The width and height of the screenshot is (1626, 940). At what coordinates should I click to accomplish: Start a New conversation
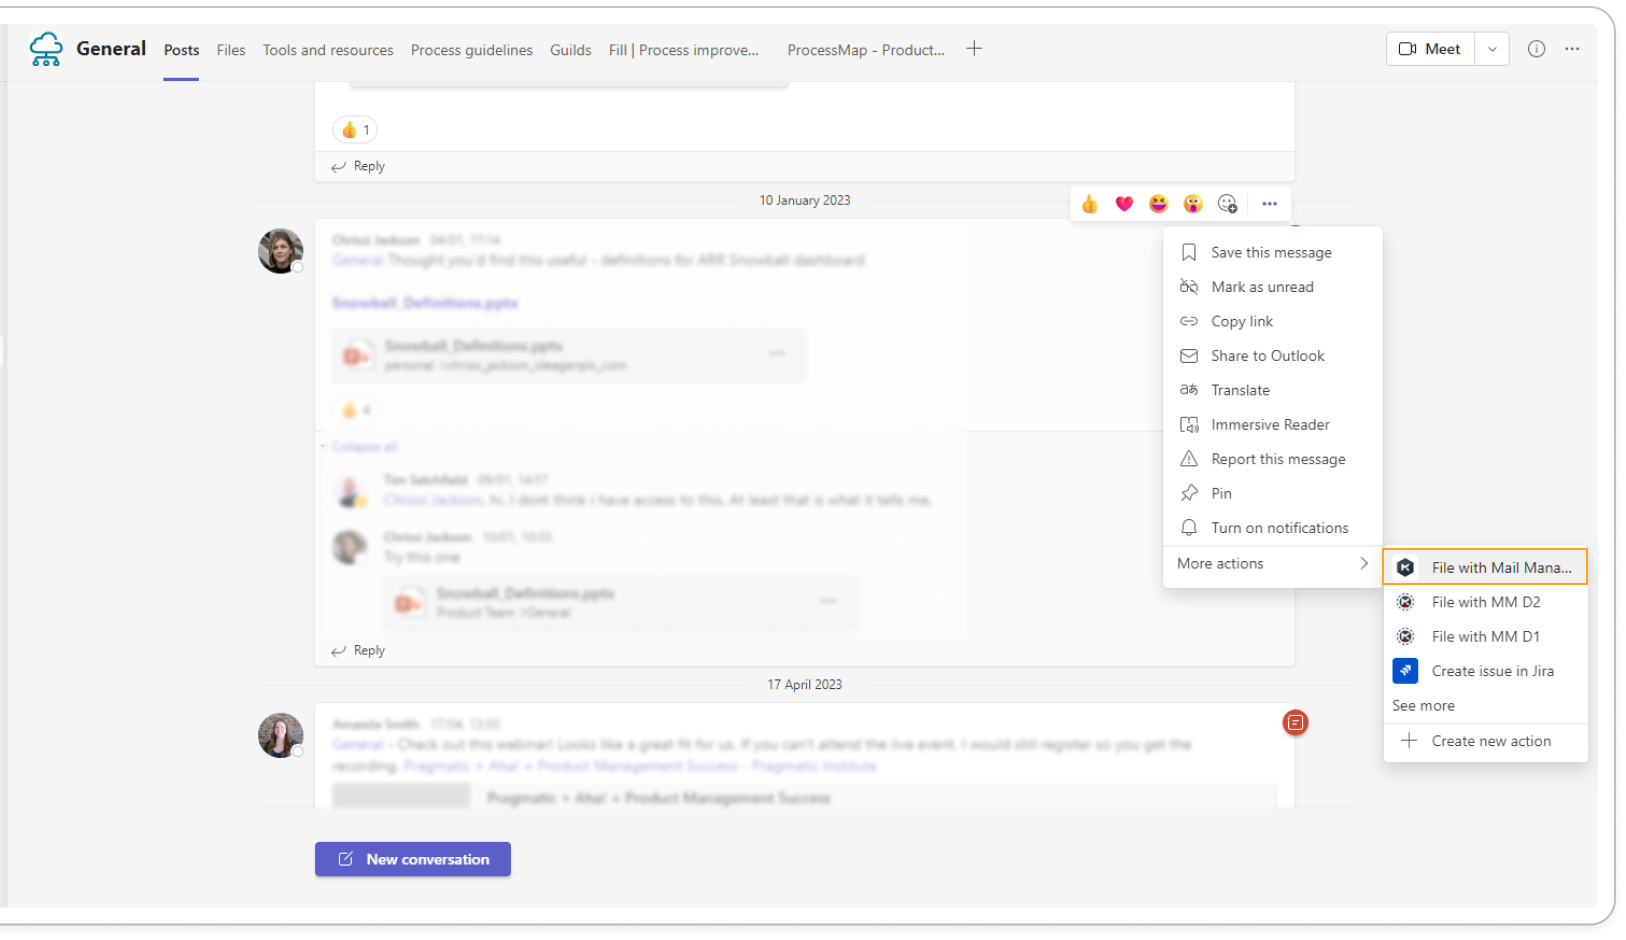413,859
